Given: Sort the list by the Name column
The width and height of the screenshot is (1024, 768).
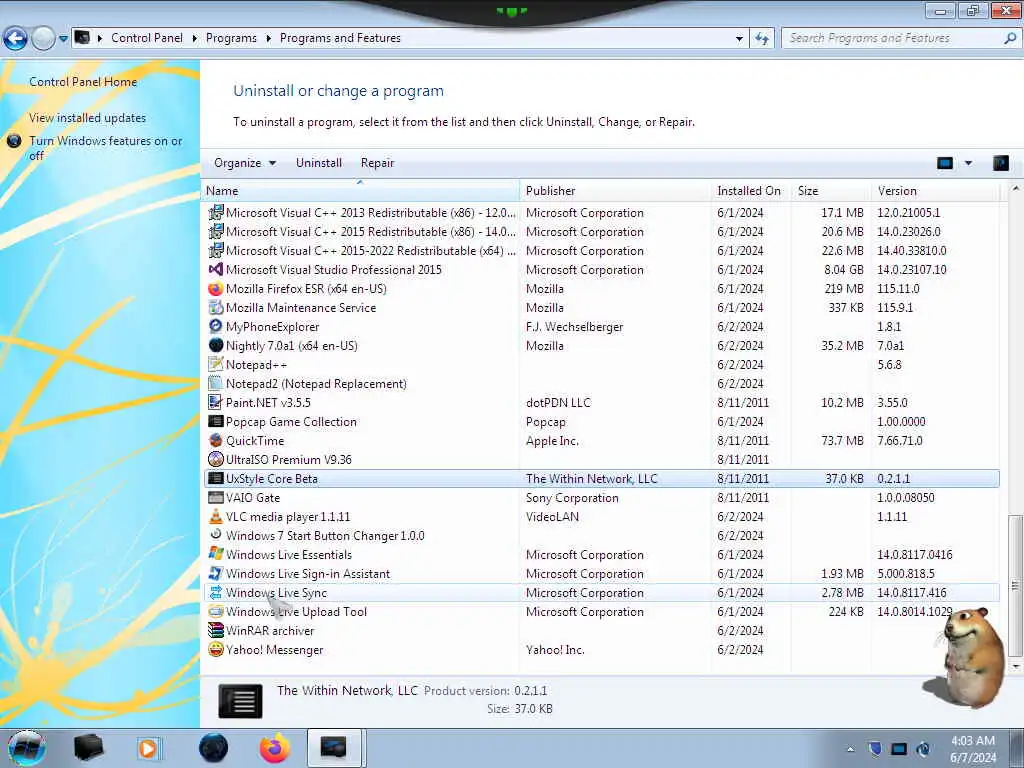Looking at the screenshot, I should click(x=360, y=191).
